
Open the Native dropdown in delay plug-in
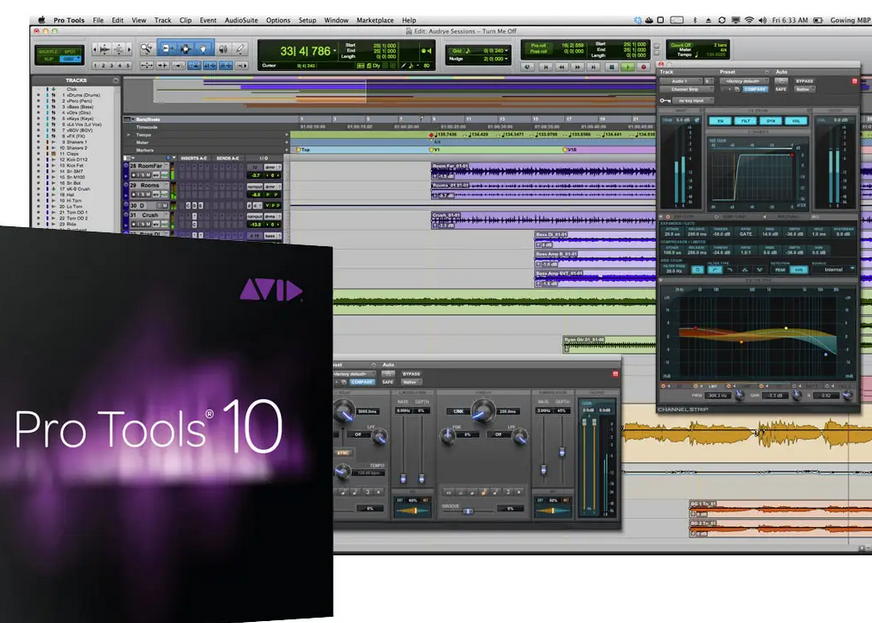pyautogui.click(x=412, y=382)
